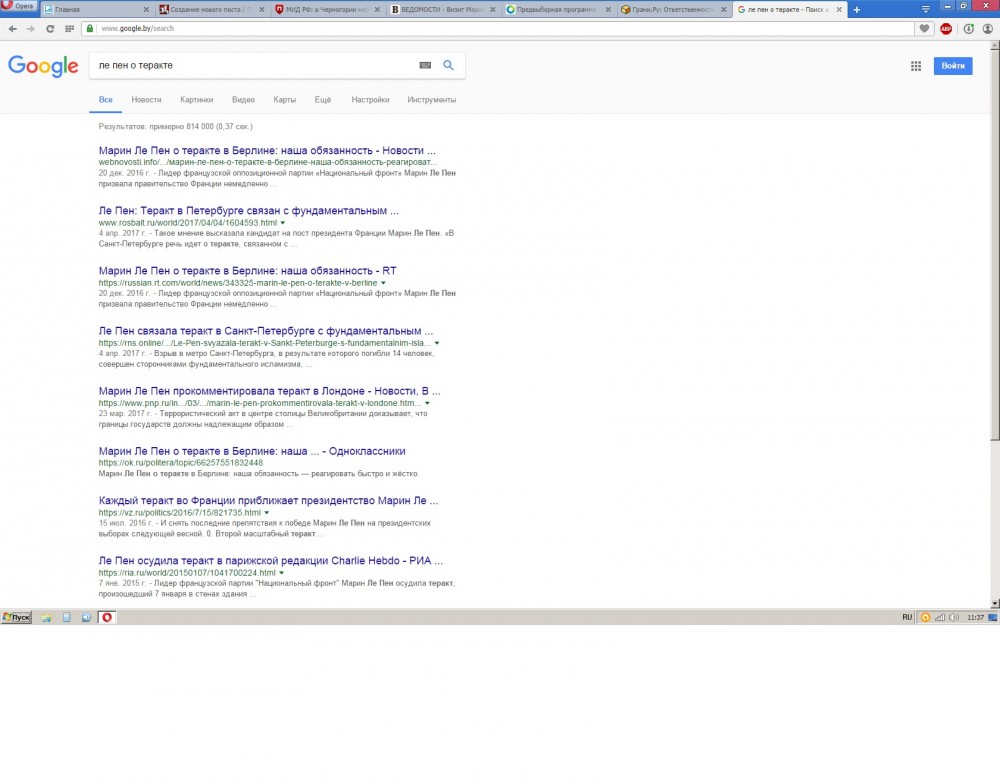Screen dimensions: 1000x781
Task: Click the scrollbar down arrow
Action: click(995, 603)
